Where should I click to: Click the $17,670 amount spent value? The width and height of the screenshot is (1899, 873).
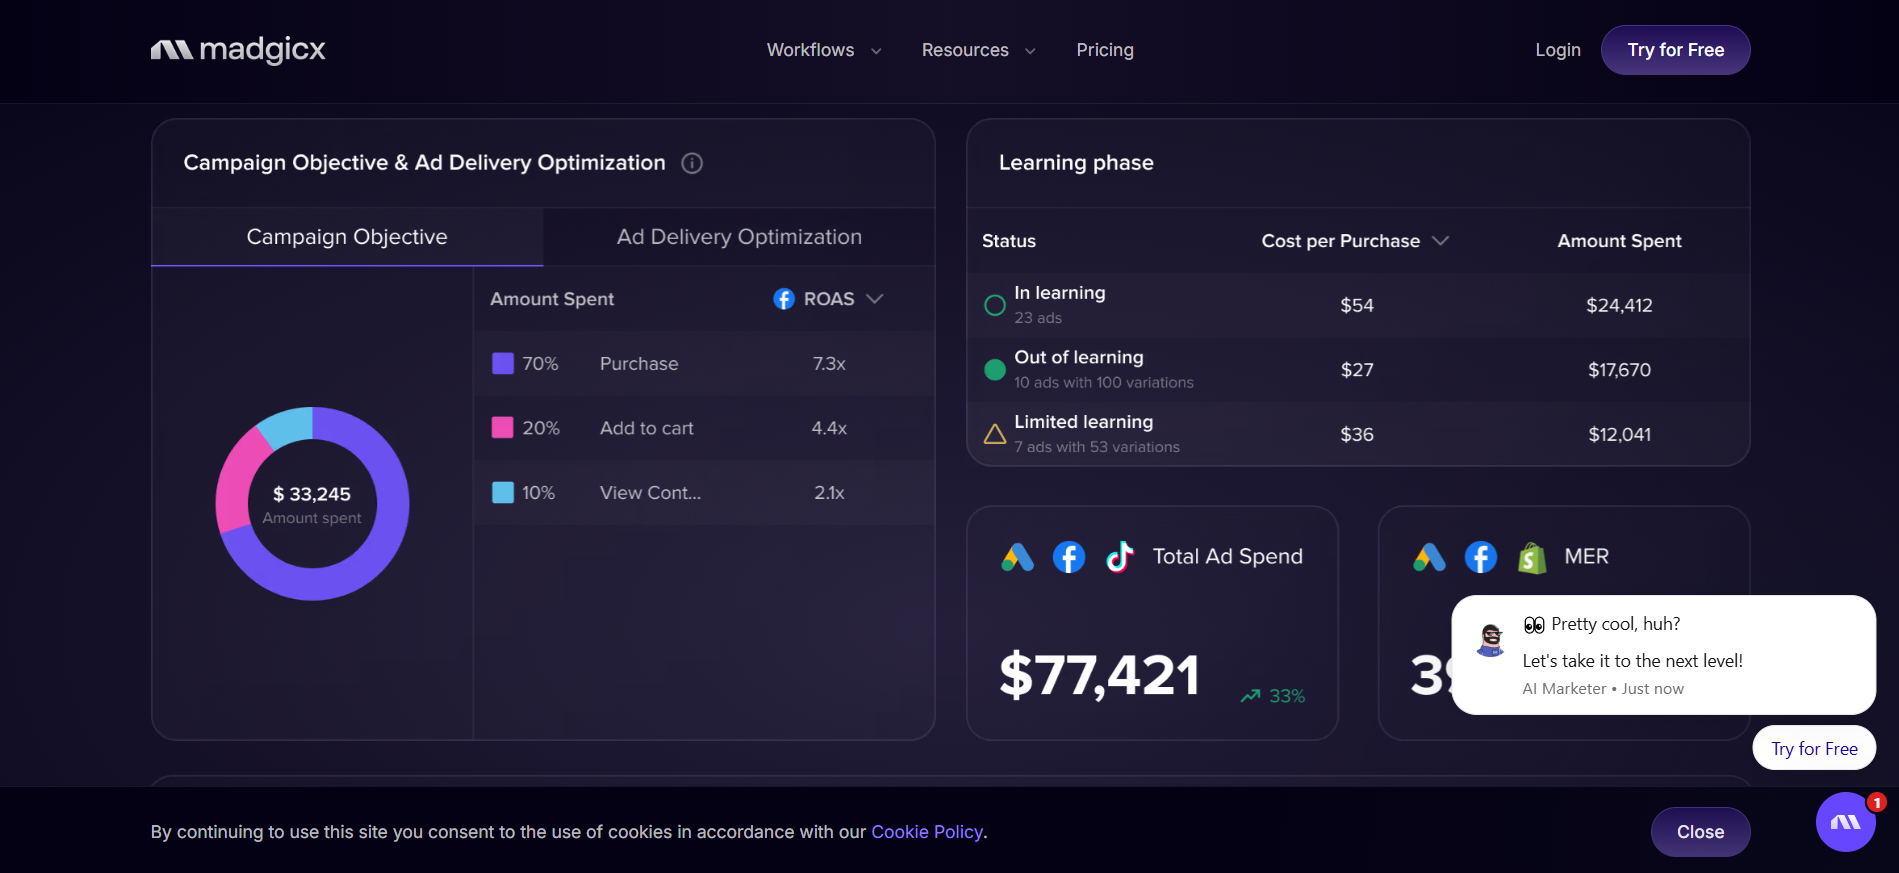pos(1619,370)
